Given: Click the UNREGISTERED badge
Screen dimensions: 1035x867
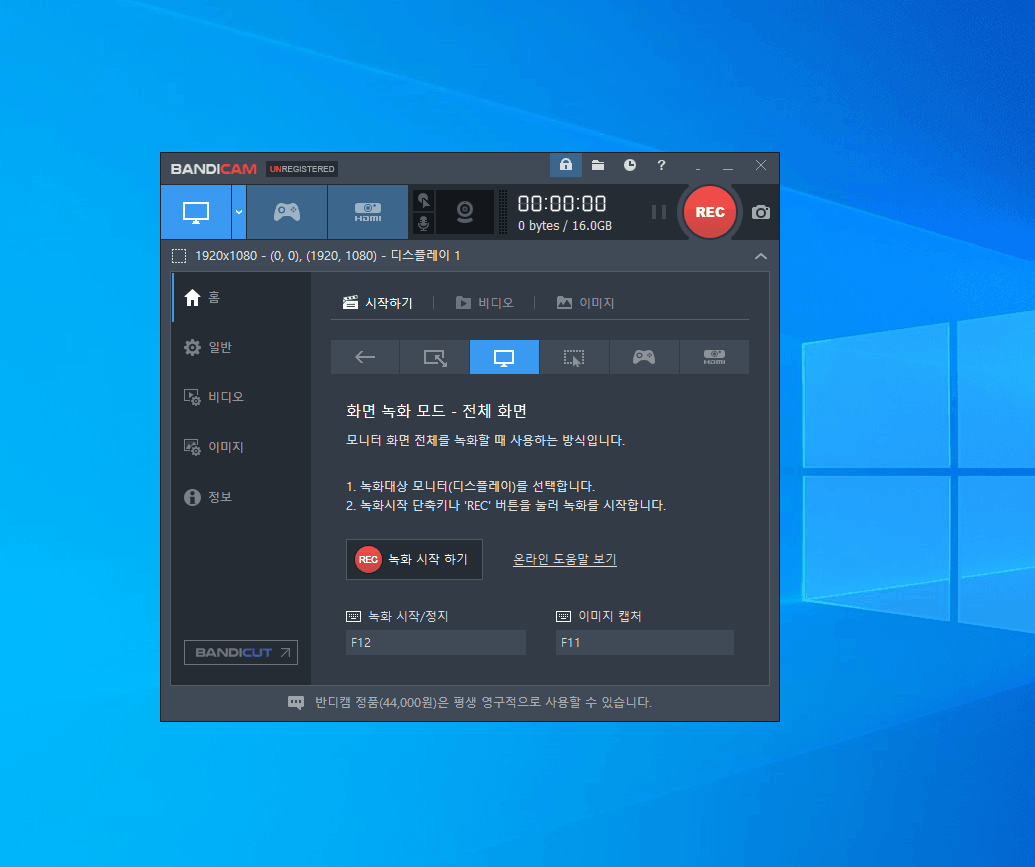Looking at the screenshot, I should (x=302, y=169).
